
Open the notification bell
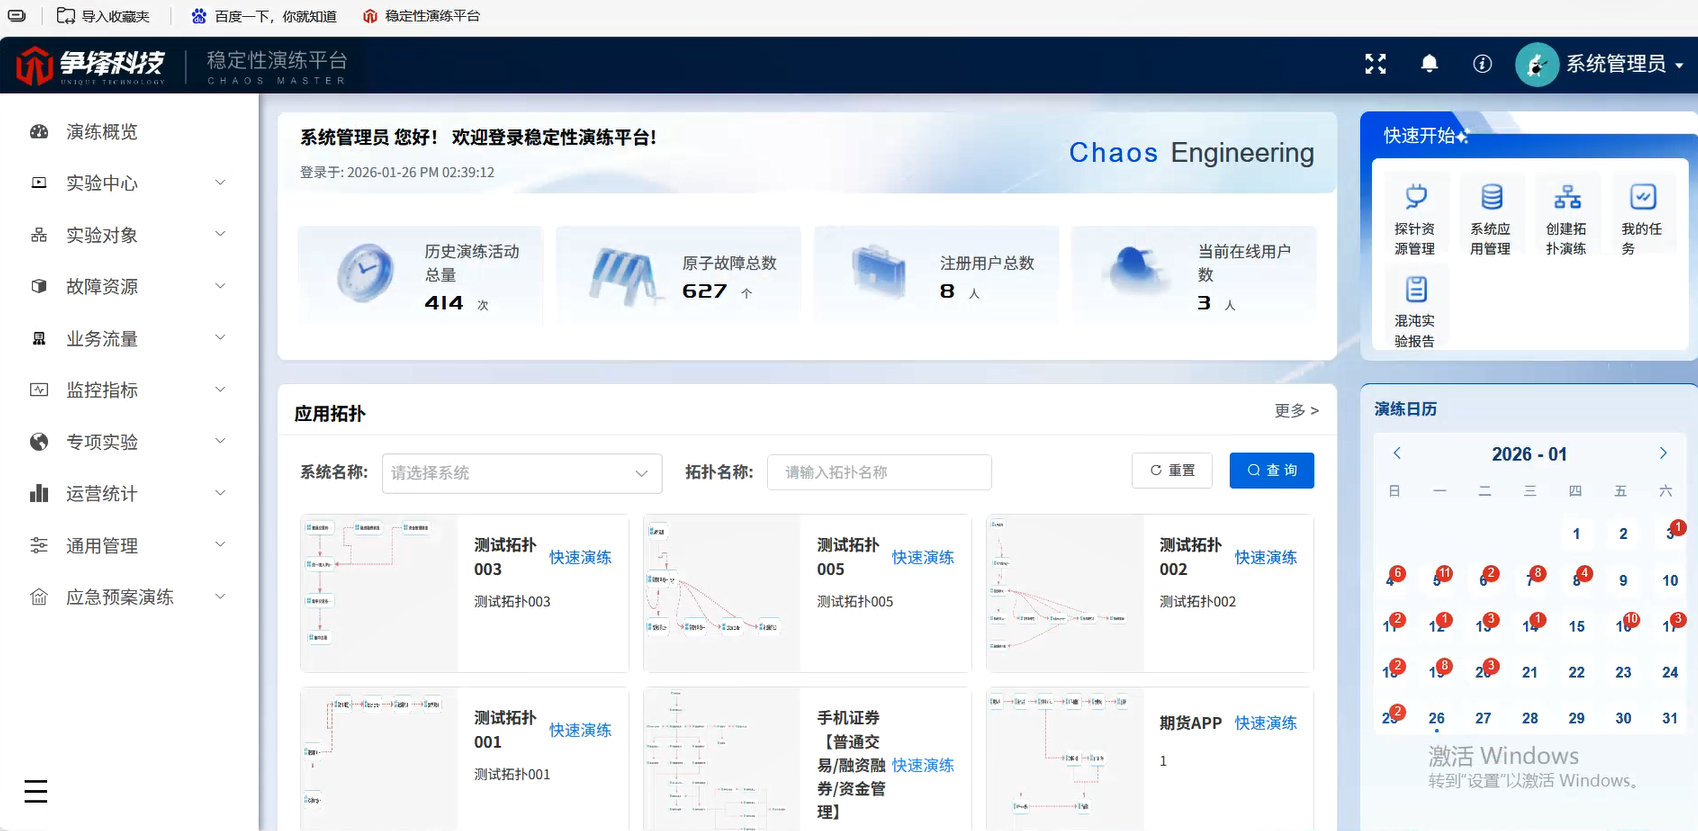point(1429,64)
